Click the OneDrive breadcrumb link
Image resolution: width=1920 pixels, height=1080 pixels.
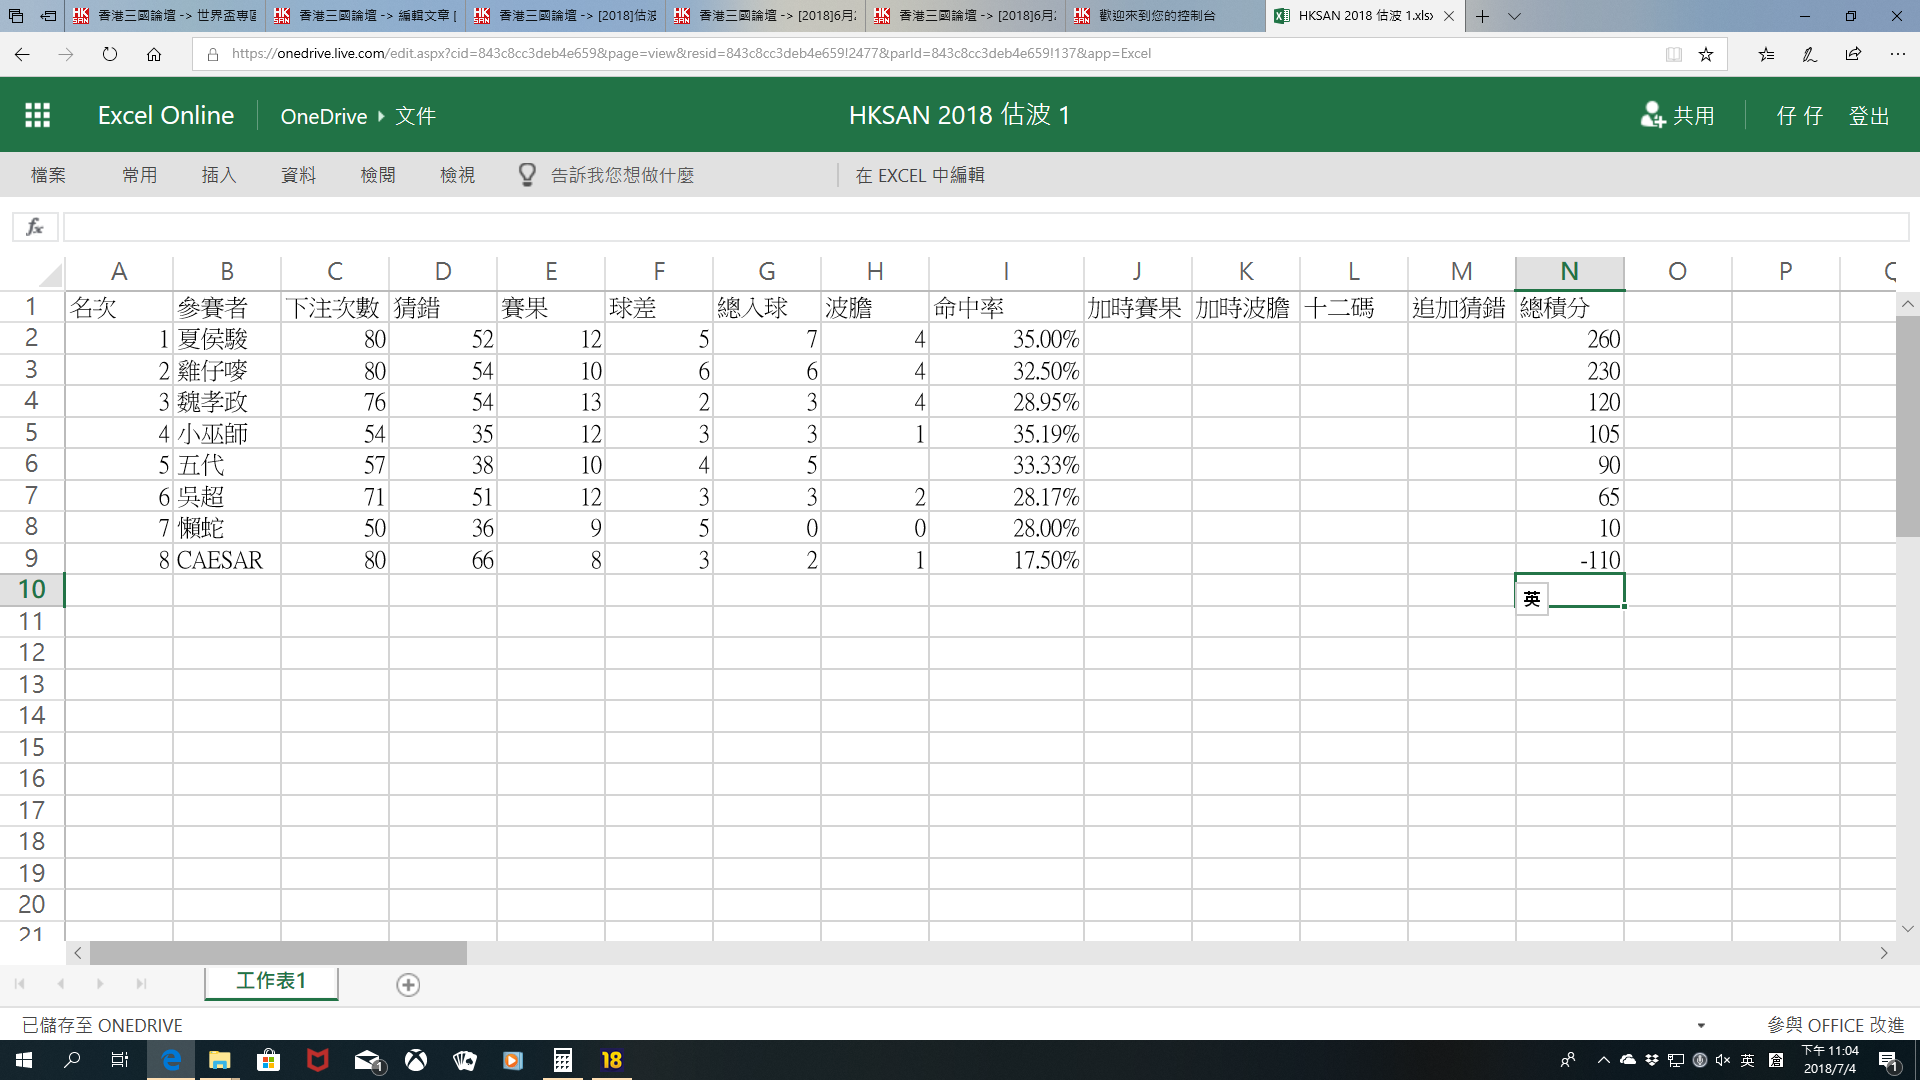(x=324, y=116)
